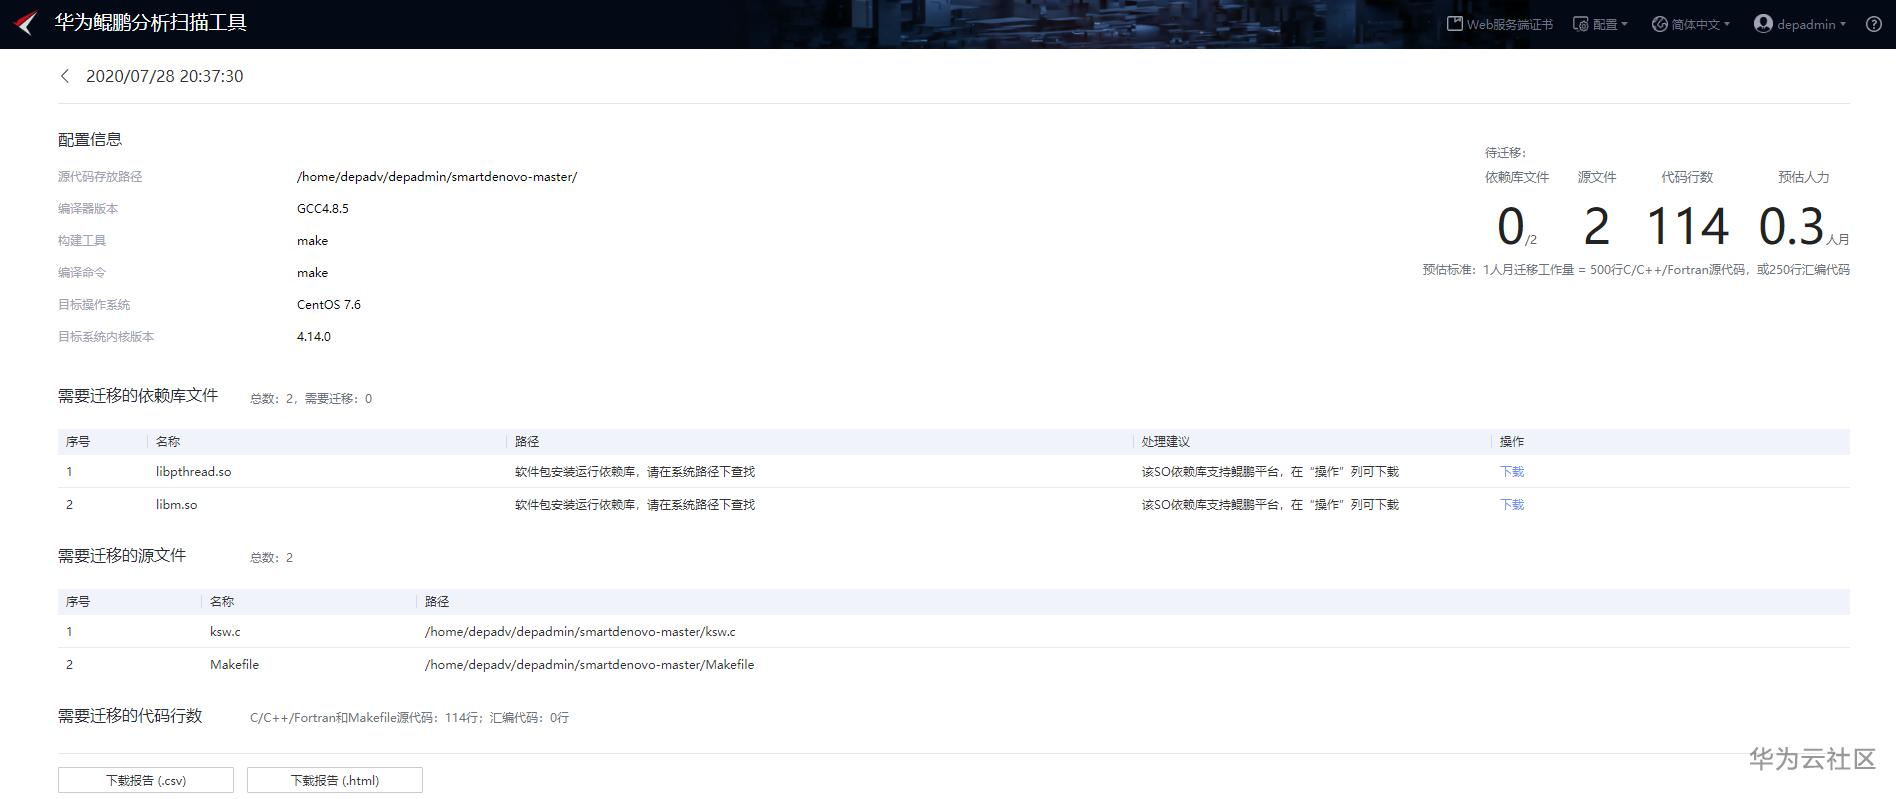Screen dimensions: 1896x799
Task: Click the path /home/depadv/depadmin/smartdenovo-master/ksw.c
Action: [x=580, y=632]
